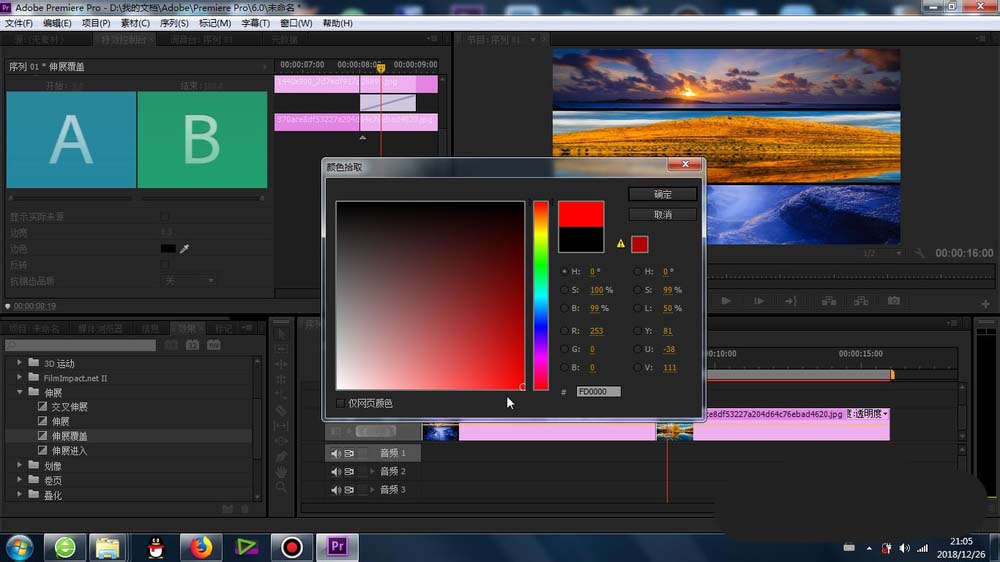1000x562 pixels.
Task: Click the delete trash icon in Effects panel
Action: coord(245,508)
